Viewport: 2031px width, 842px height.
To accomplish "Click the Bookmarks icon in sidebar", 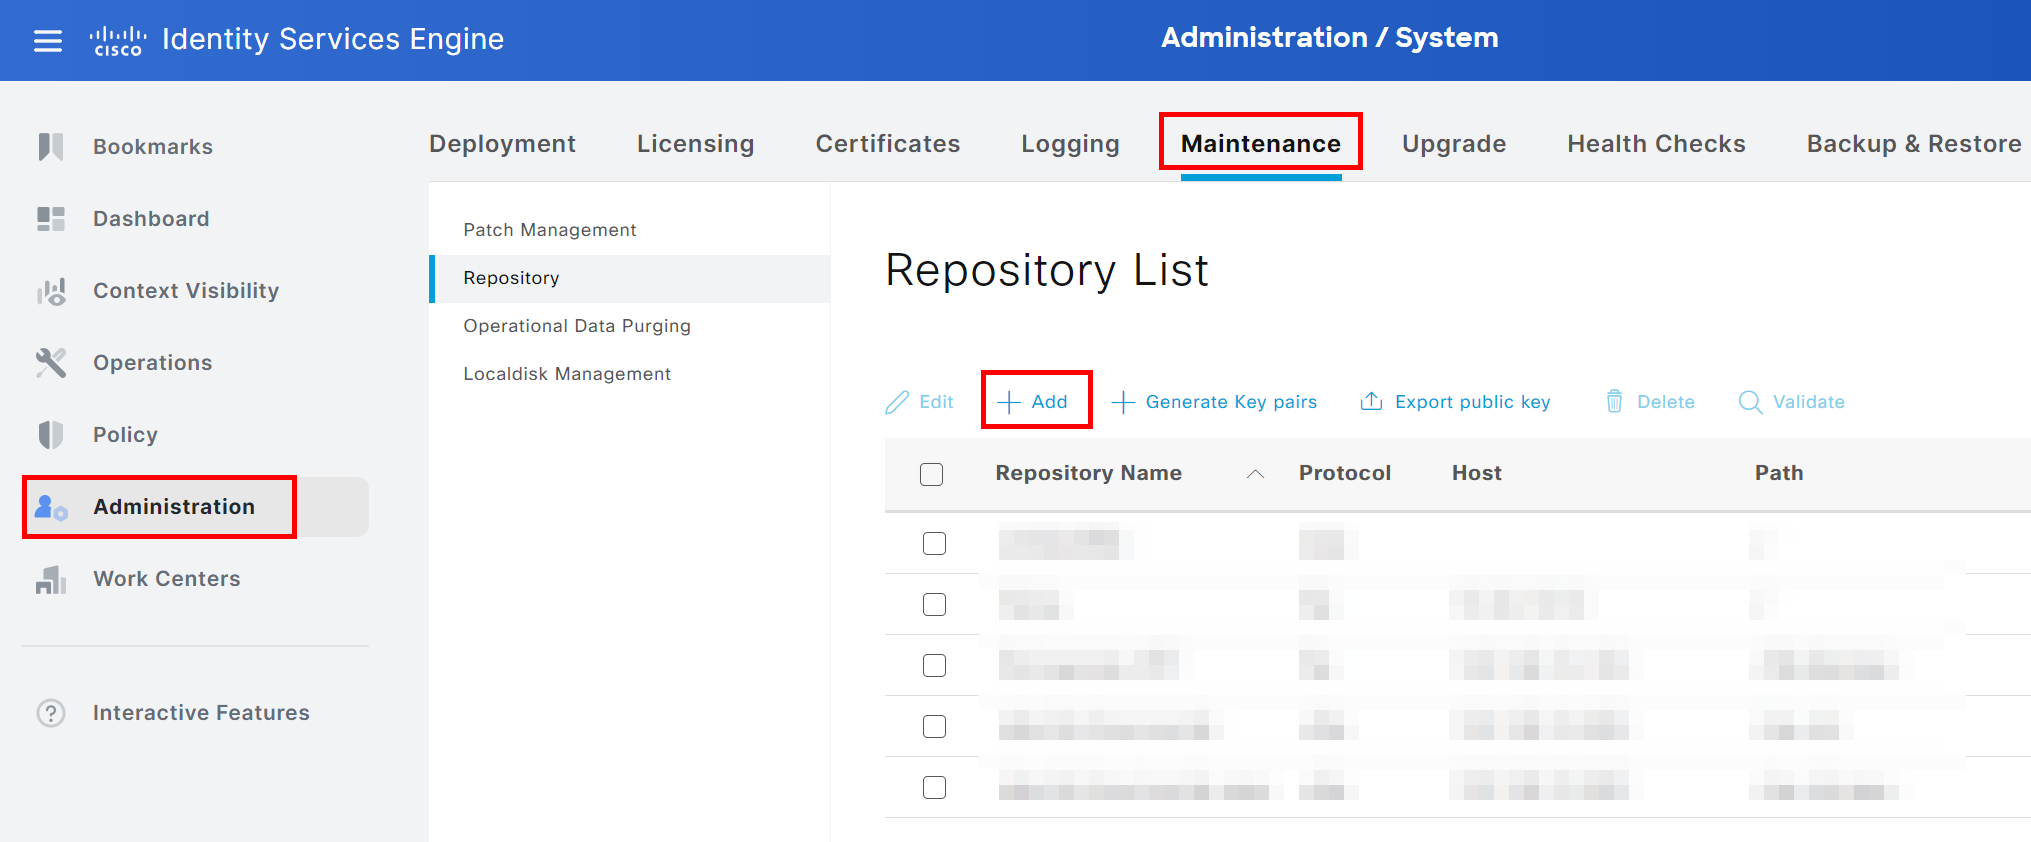I will click(51, 147).
